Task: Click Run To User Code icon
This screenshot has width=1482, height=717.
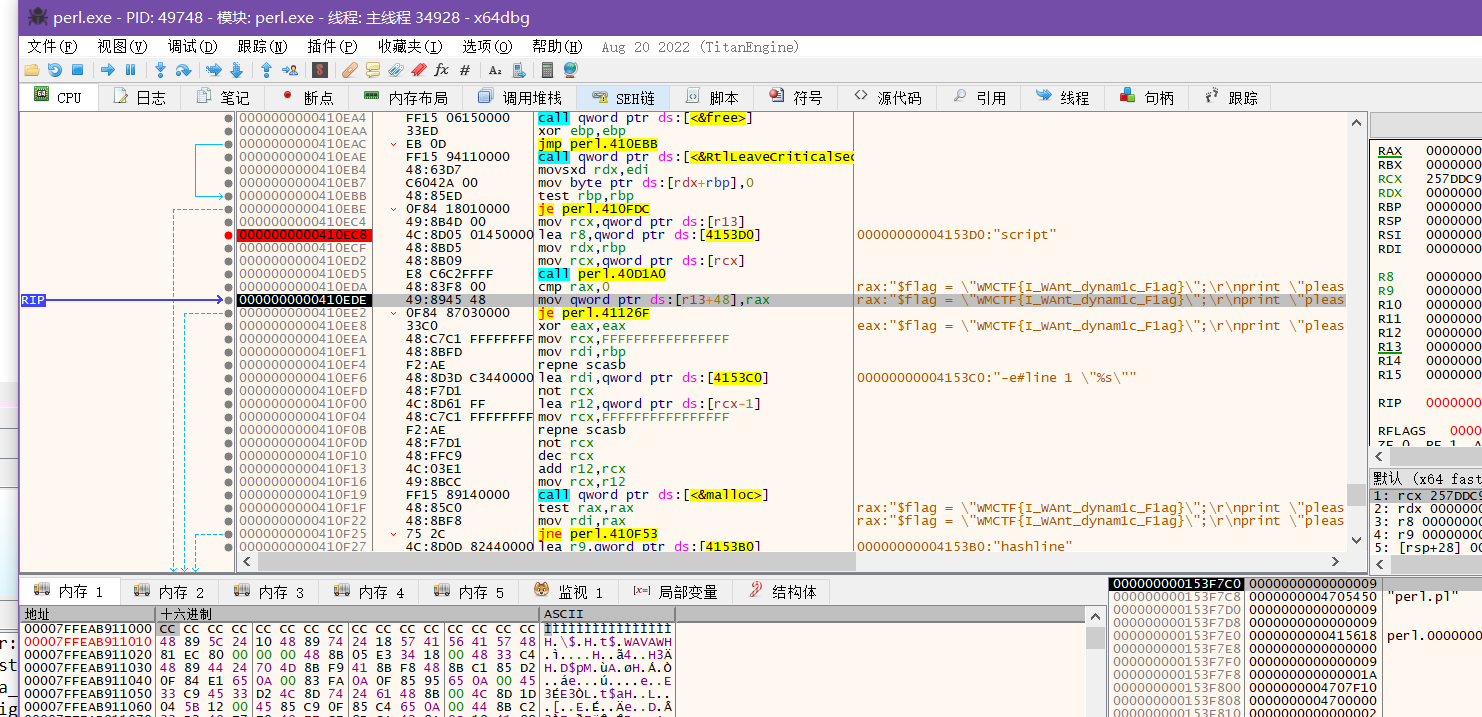Action: (290, 70)
